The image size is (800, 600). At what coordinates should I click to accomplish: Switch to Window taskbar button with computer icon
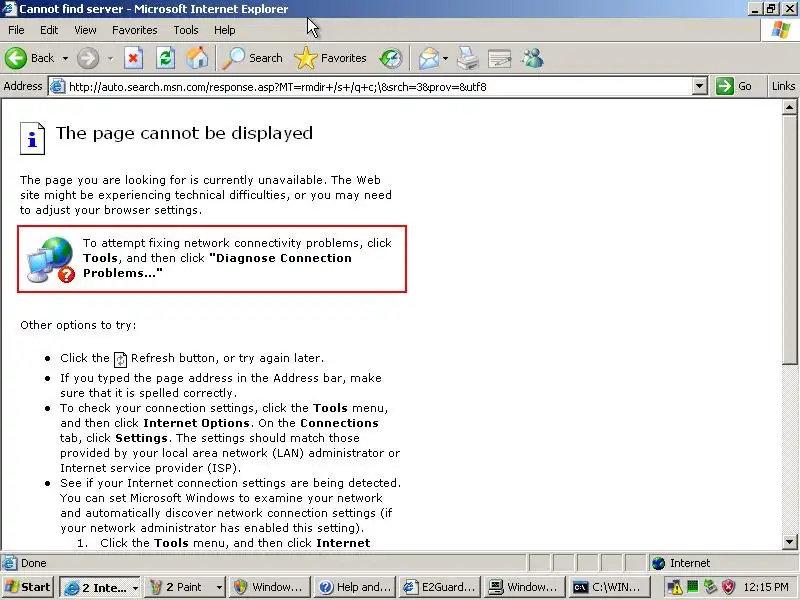click(x=524, y=587)
